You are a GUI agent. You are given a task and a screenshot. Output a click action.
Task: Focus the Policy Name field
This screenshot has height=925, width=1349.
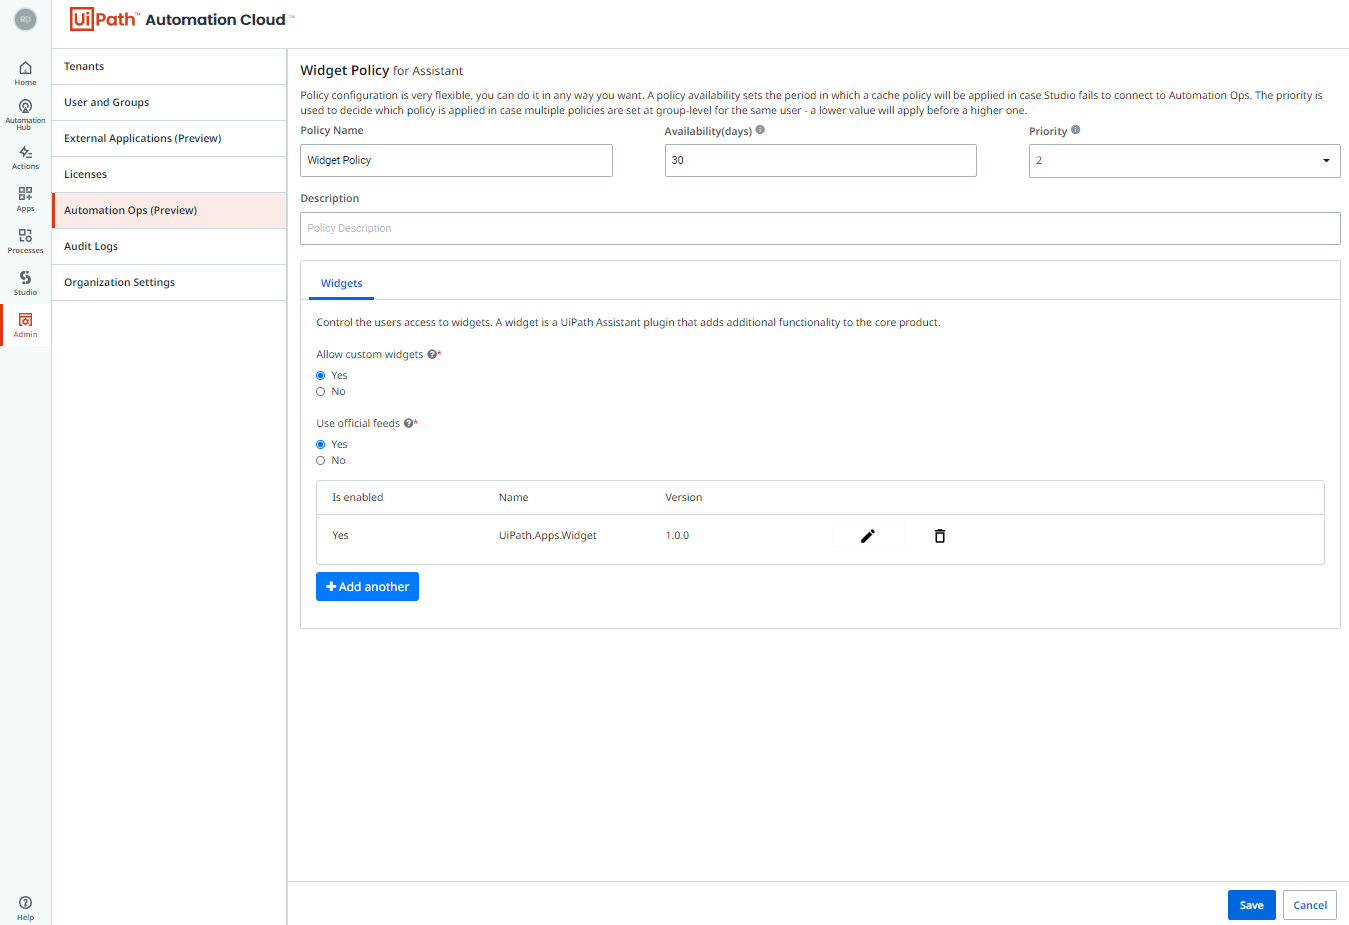456,161
